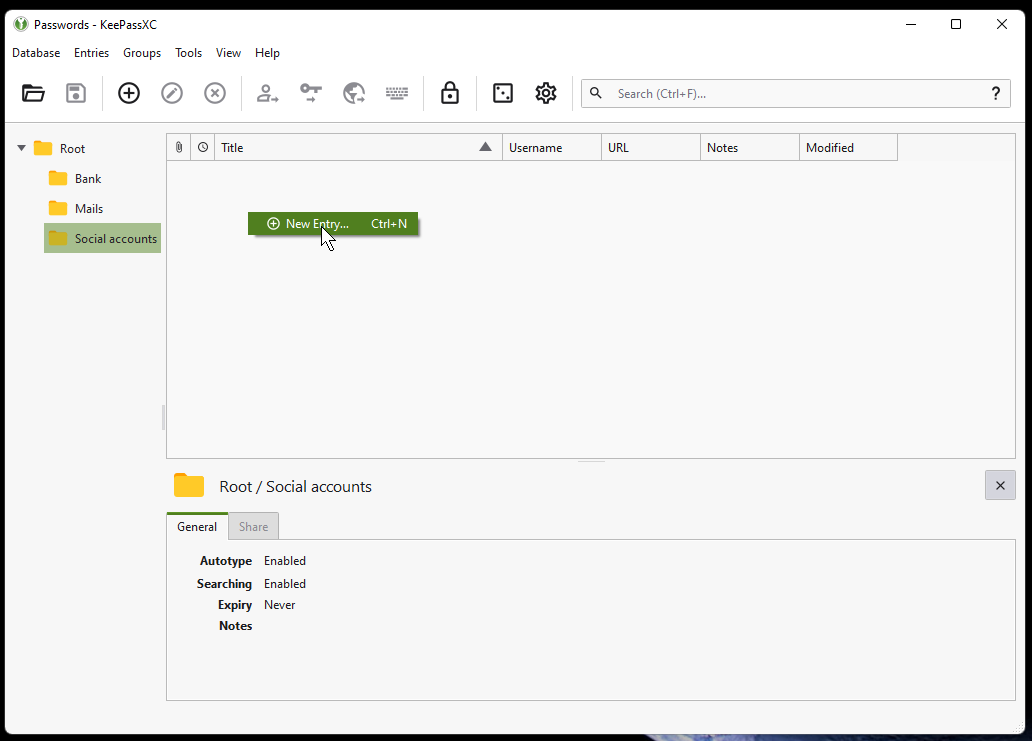Open password generator dice icon
Viewport: 1032px width, 741px height.
pyautogui.click(x=503, y=93)
